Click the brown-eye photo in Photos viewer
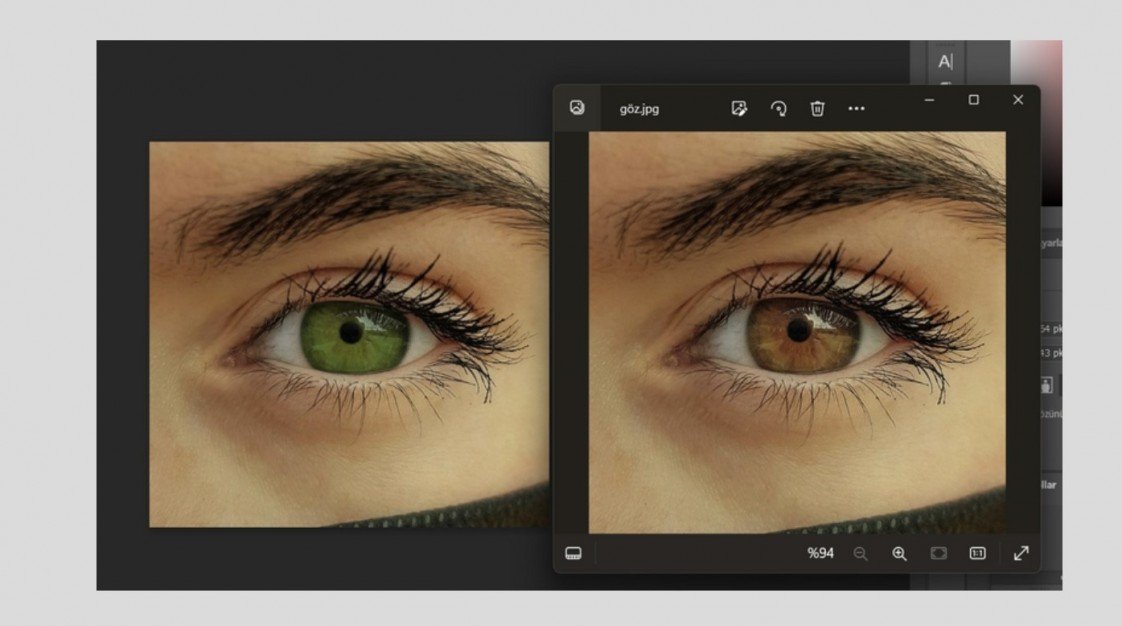The height and width of the screenshot is (626, 1122). (x=797, y=332)
